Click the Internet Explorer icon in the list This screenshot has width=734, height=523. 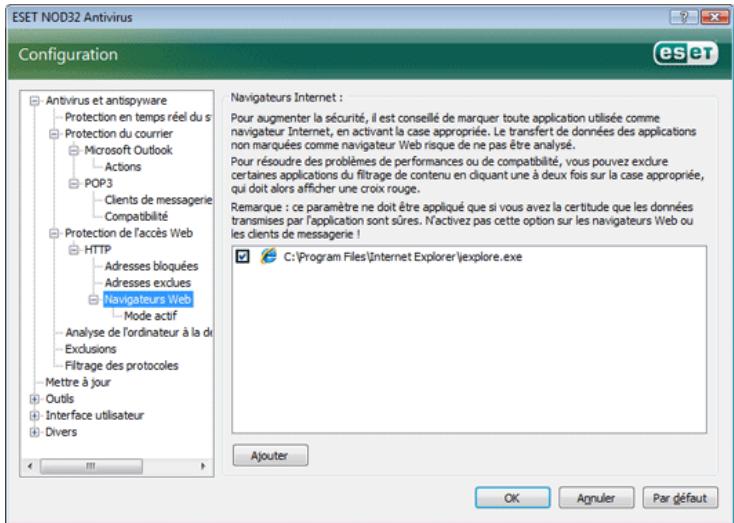tap(269, 256)
